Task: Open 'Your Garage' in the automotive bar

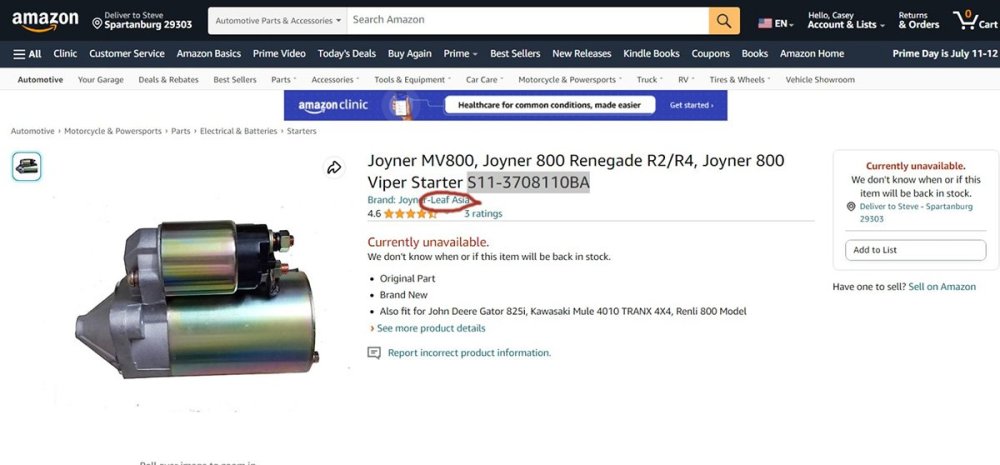Action: click(x=101, y=80)
